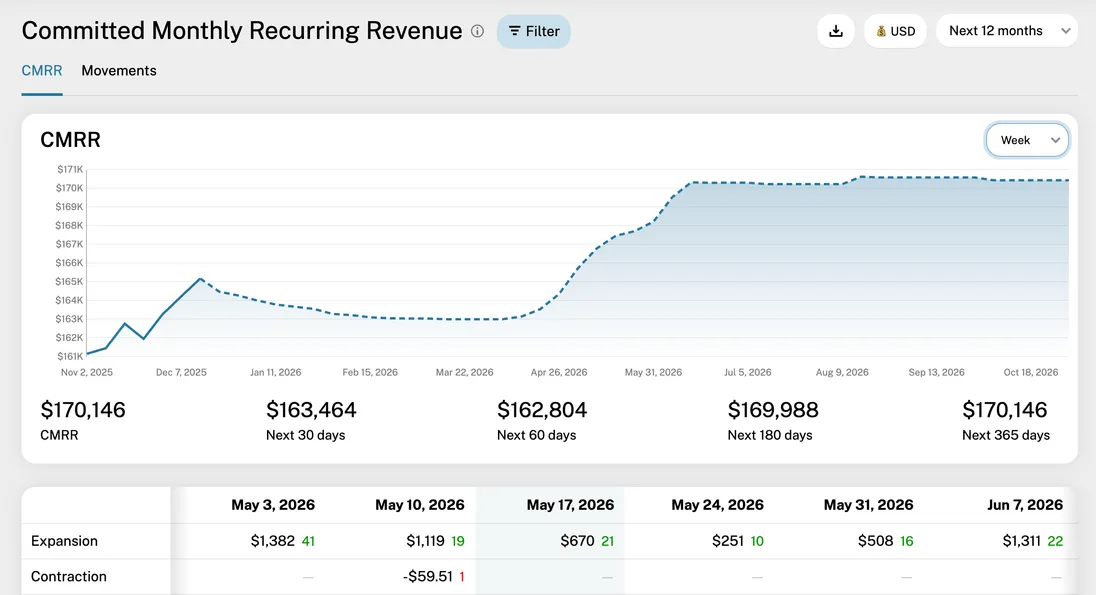Click the red contraction count 1 indicator
The height and width of the screenshot is (595, 1096).
coord(463,577)
